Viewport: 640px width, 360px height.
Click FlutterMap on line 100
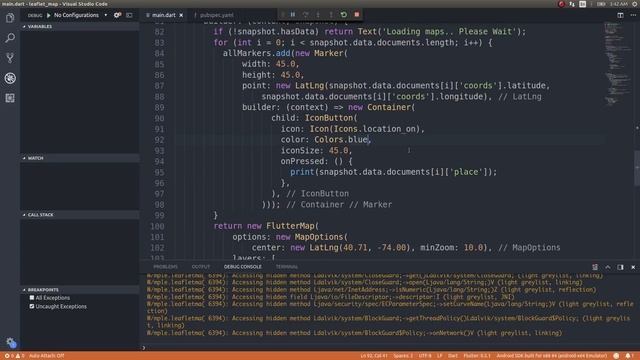click(290, 226)
